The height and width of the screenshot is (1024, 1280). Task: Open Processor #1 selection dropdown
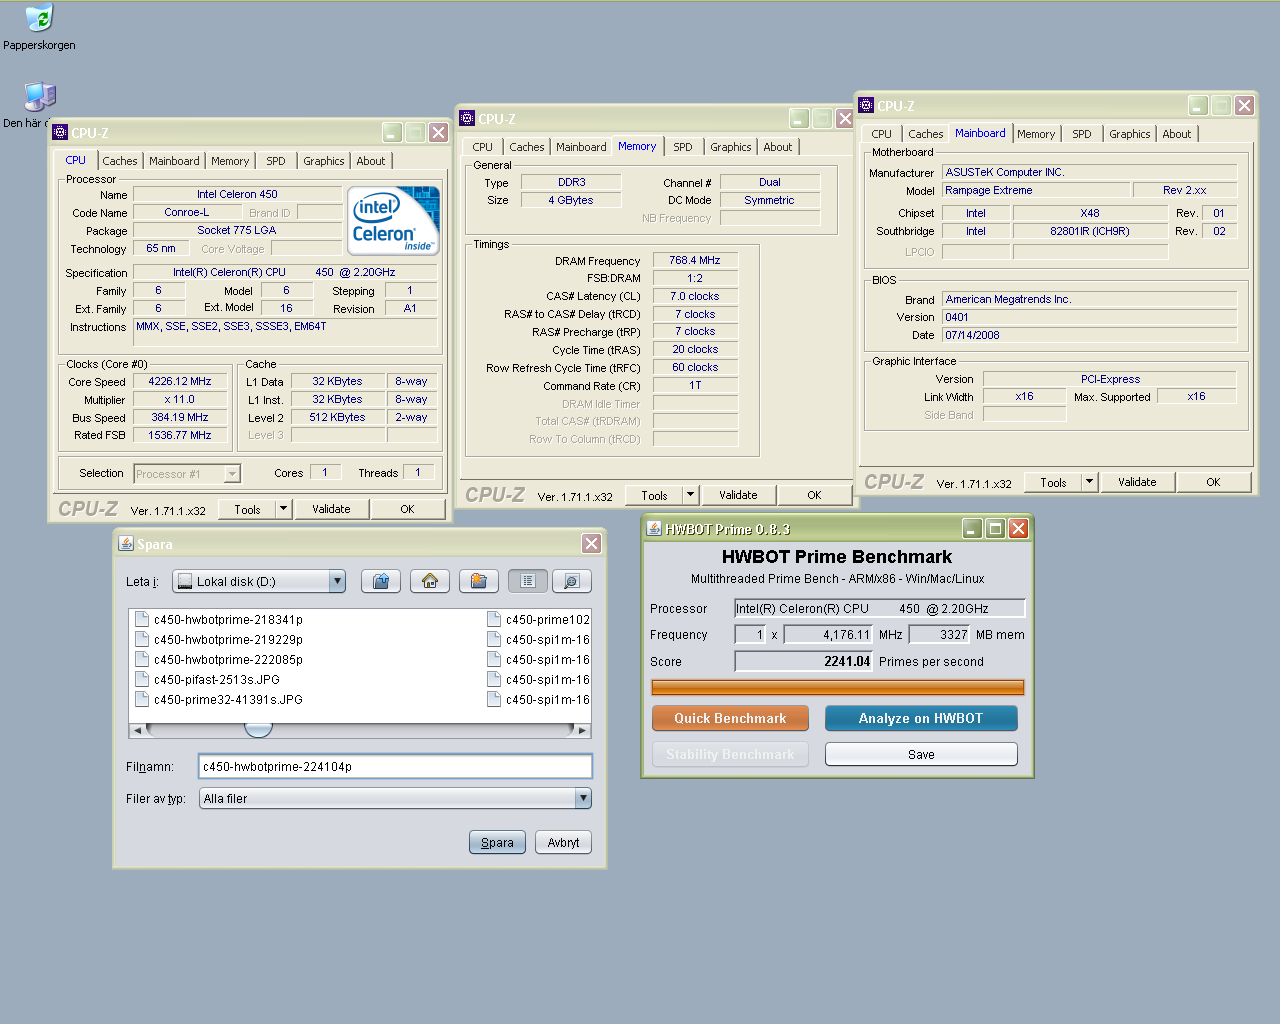tap(232, 474)
